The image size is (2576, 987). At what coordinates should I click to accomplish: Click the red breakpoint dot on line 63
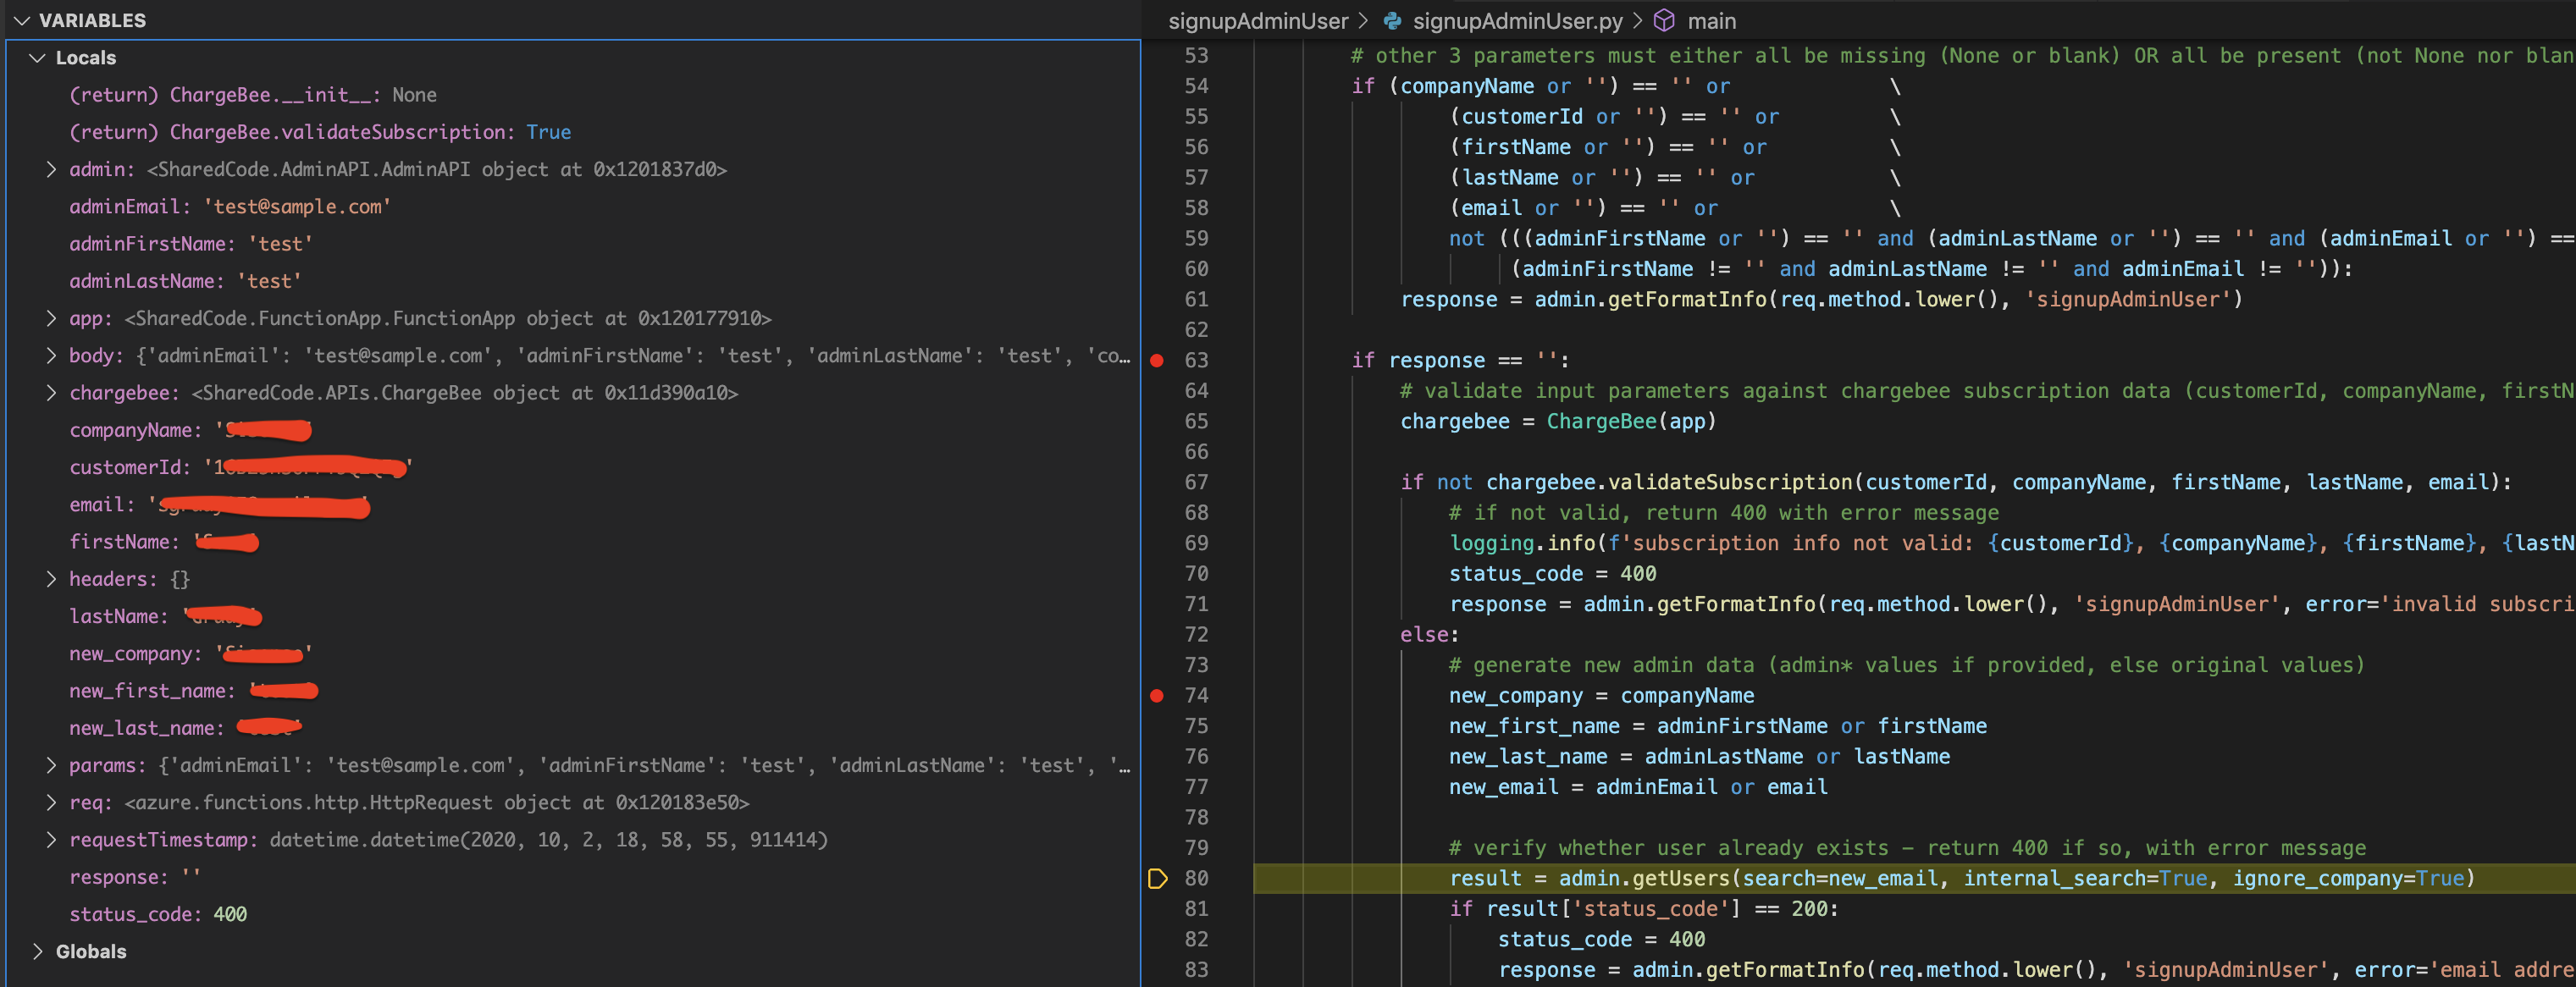(1157, 360)
